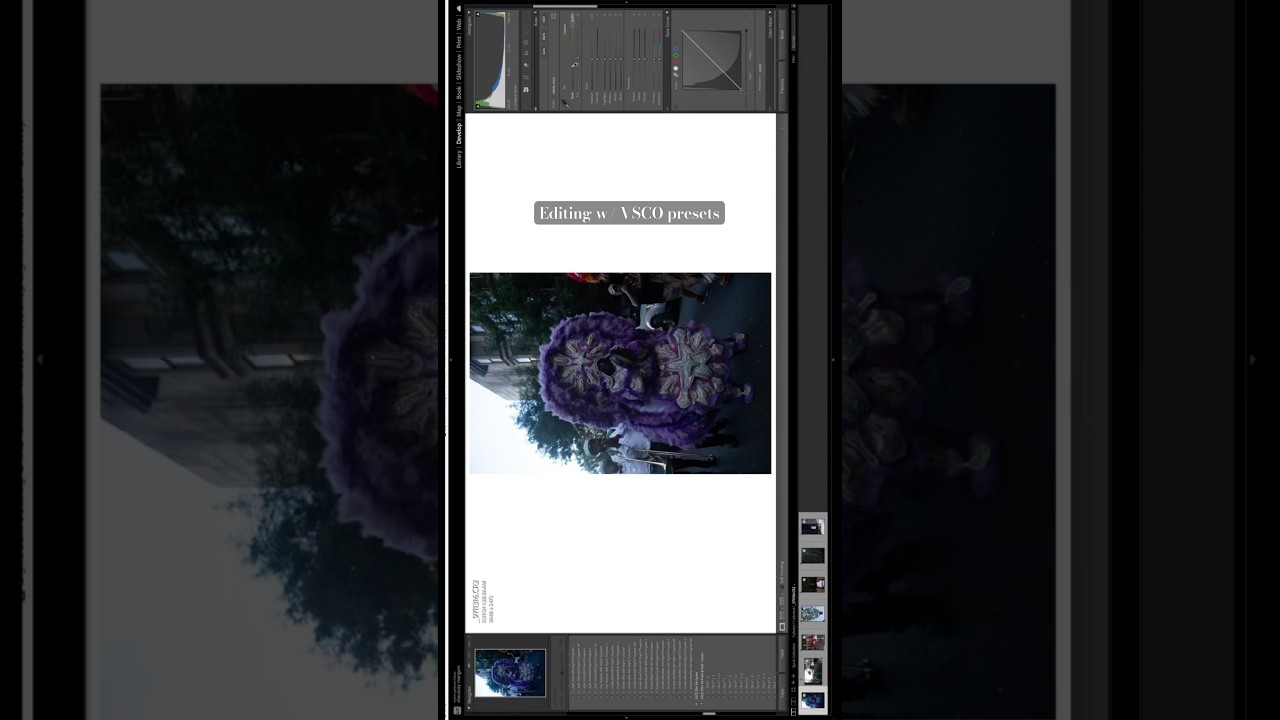Select the red channel circle in Tone Curve

[x=676, y=62]
